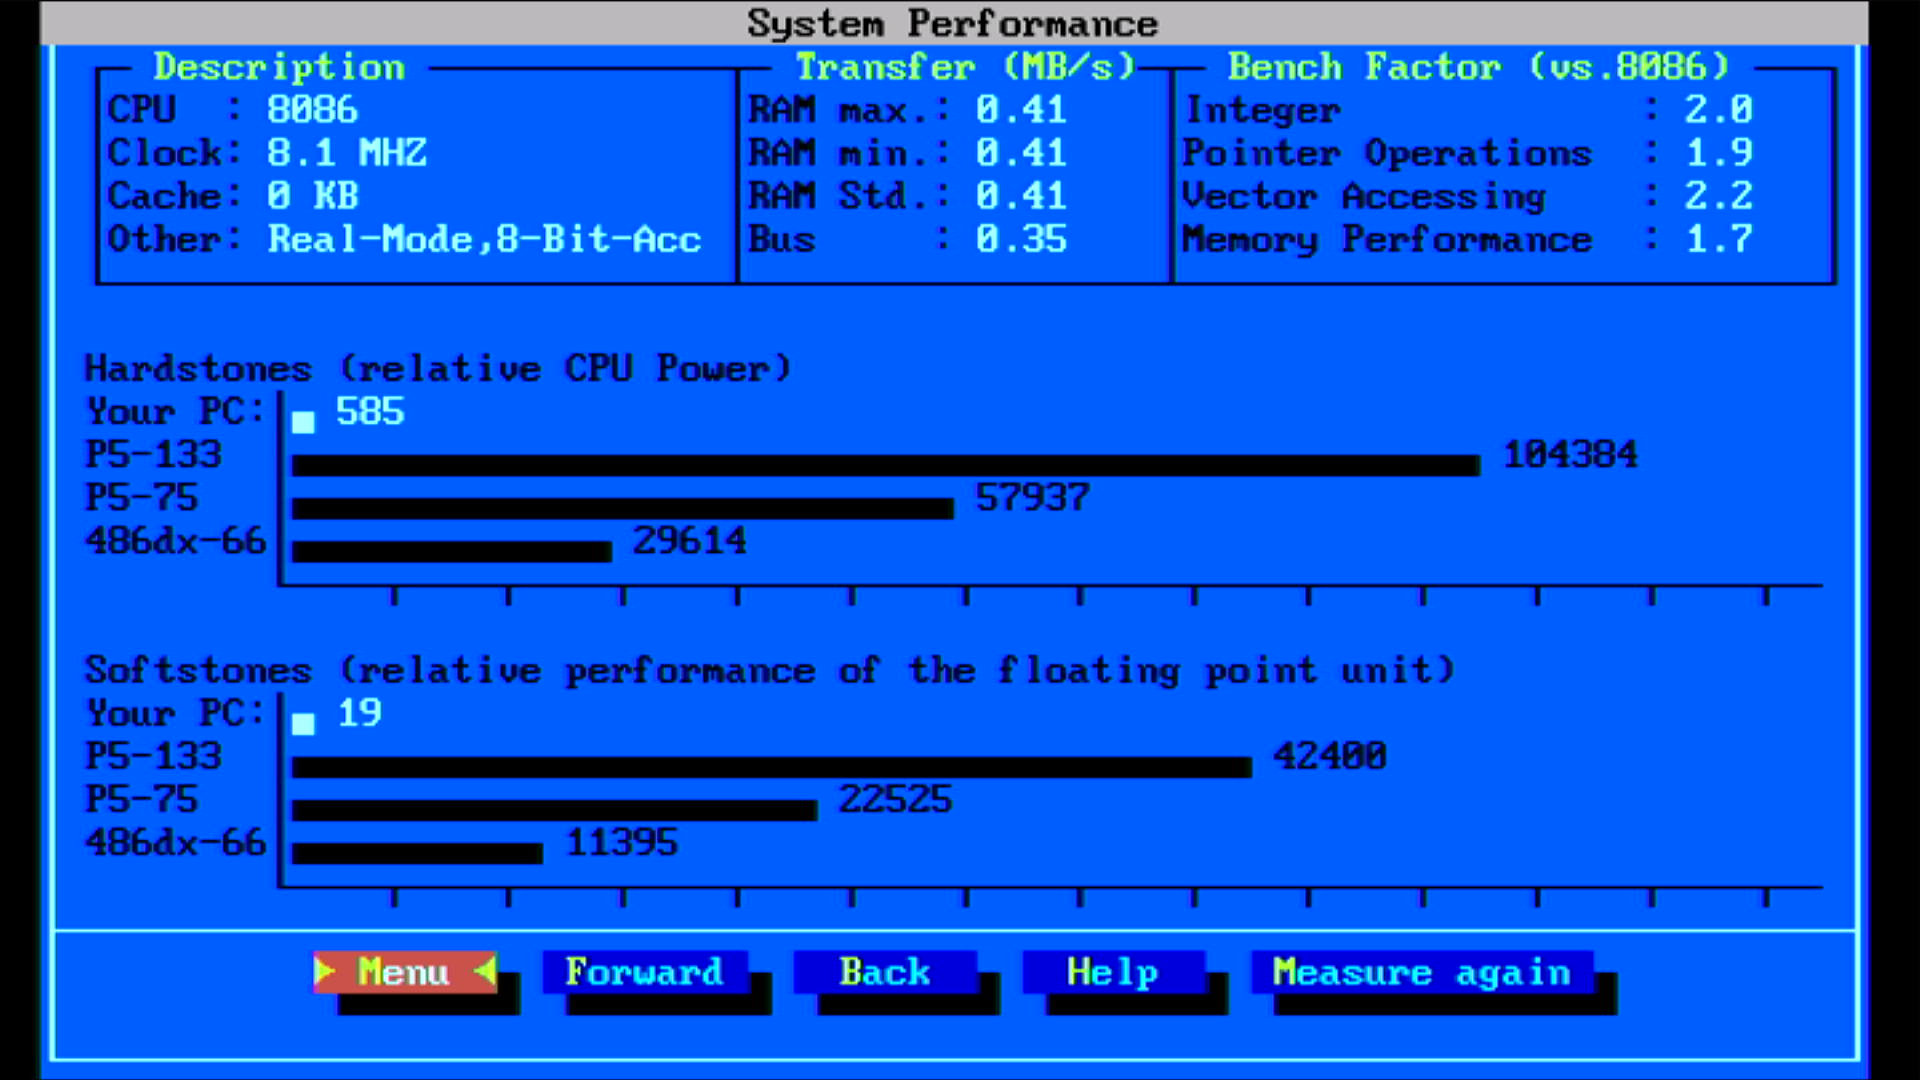Click the Hardstones score 585
The image size is (1920, 1080).
pyautogui.click(x=370, y=411)
